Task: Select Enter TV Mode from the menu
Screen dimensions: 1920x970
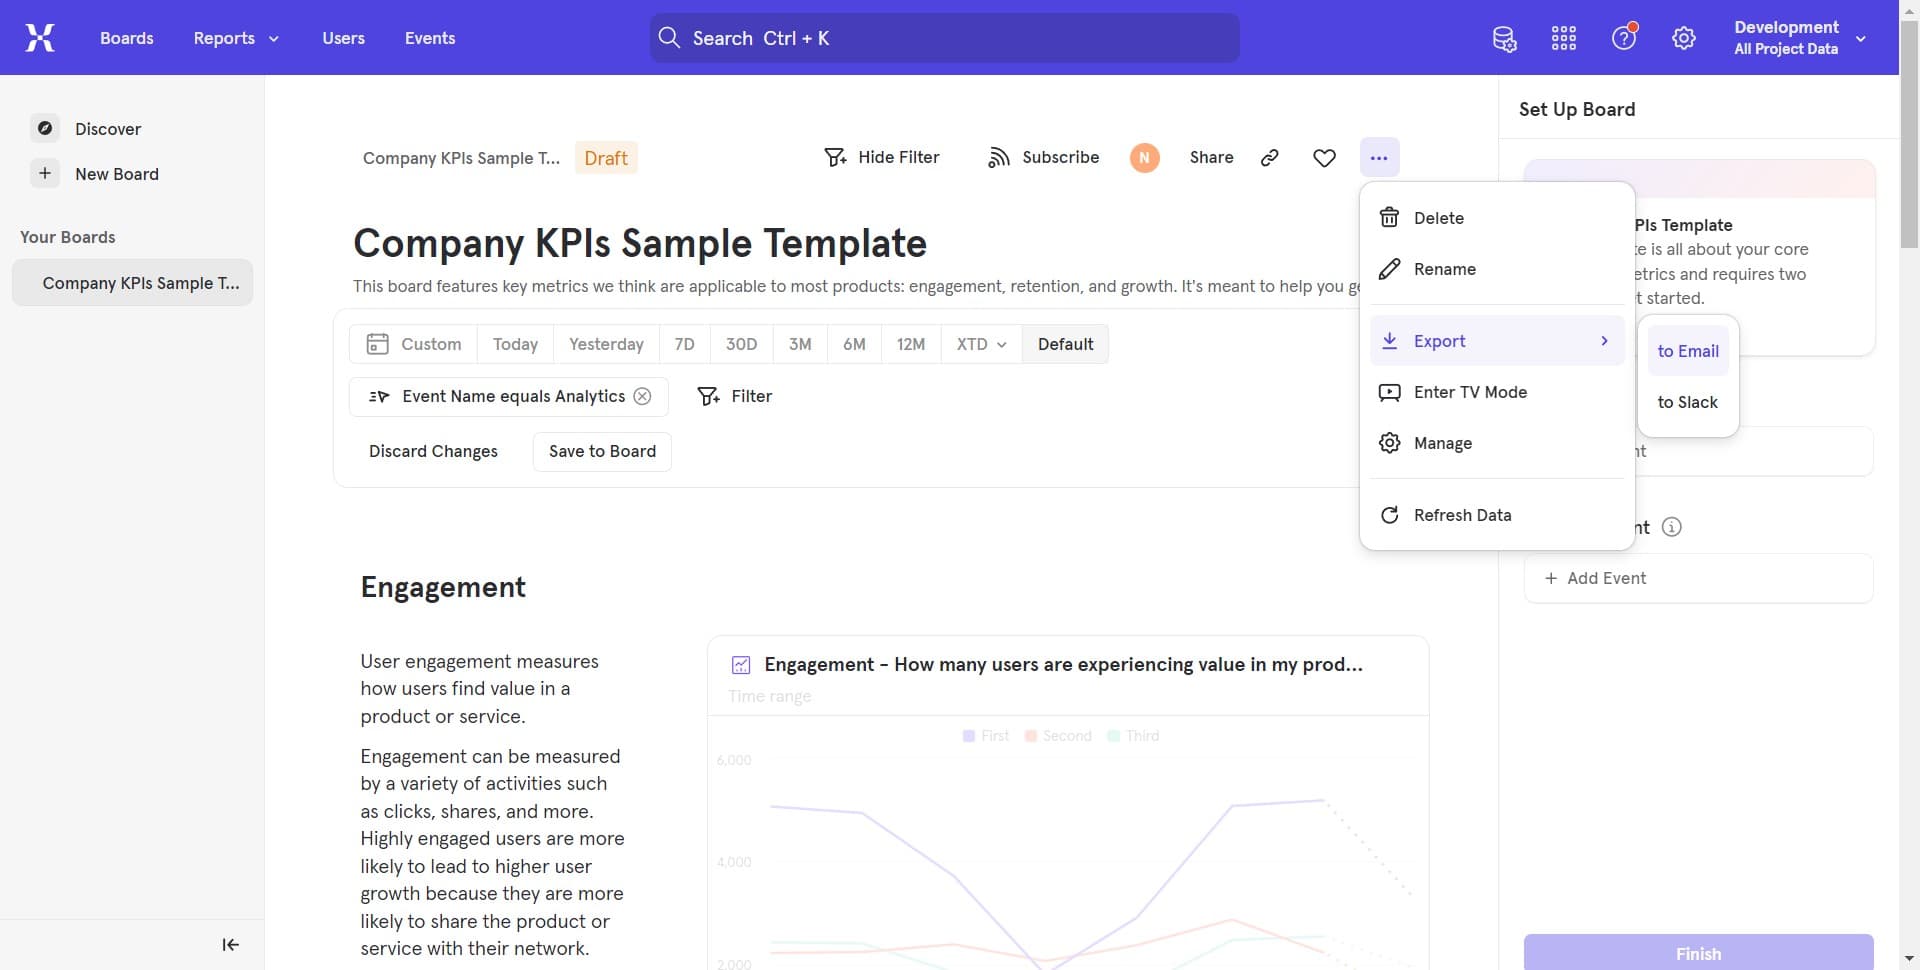Action: point(1470,392)
